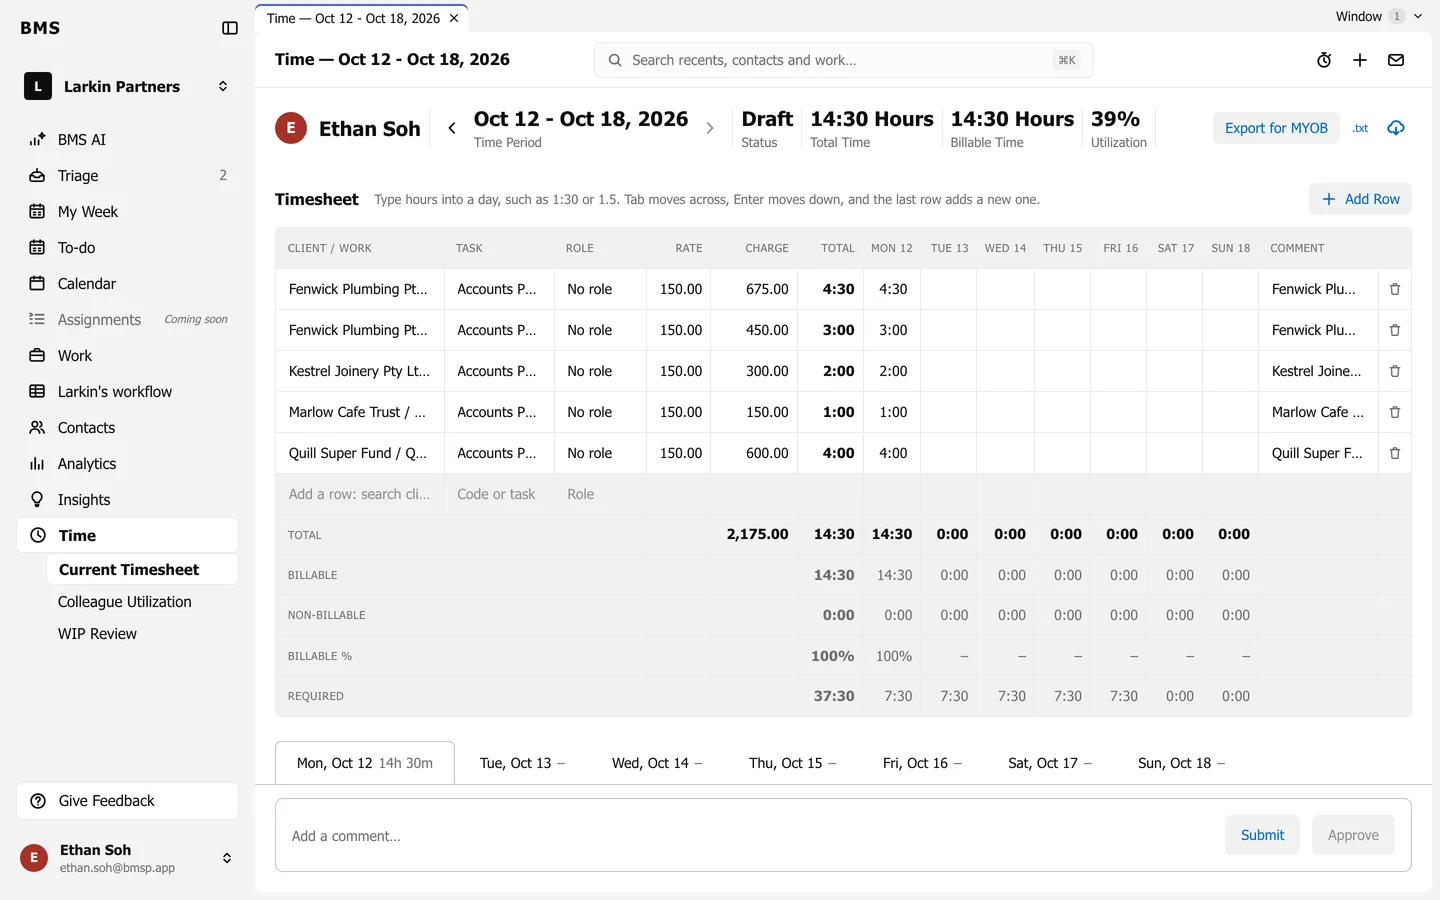Viewport: 1440px width, 900px height.
Task: Click the Export for MYOB button
Action: (1276, 128)
